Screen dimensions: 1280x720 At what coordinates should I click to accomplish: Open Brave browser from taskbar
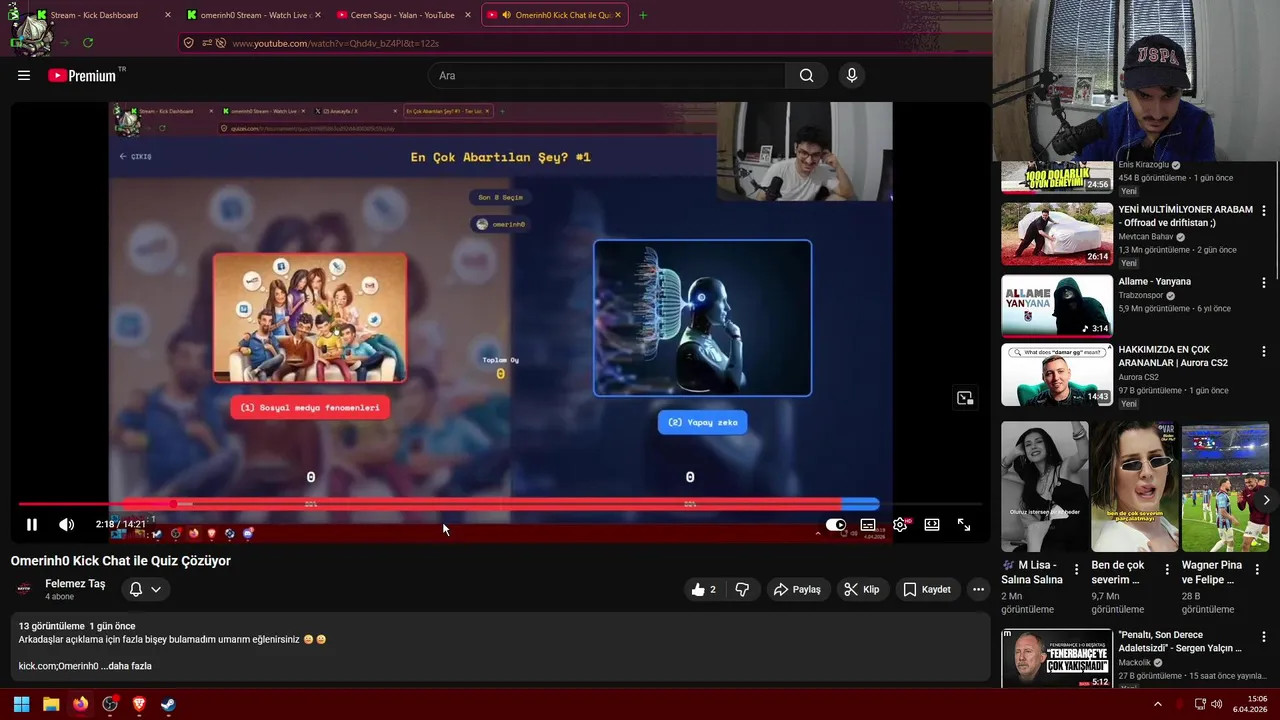click(x=139, y=704)
